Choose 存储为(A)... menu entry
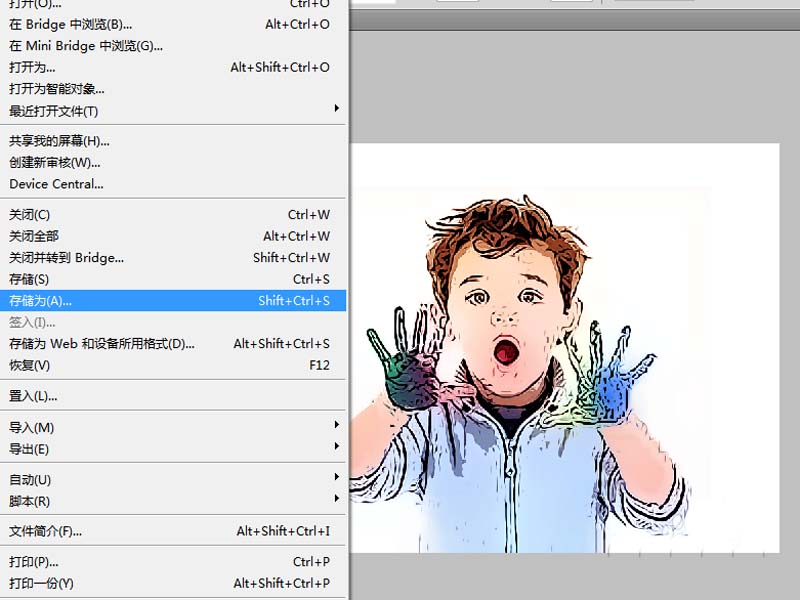The image size is (800, 600). point(173,301)
